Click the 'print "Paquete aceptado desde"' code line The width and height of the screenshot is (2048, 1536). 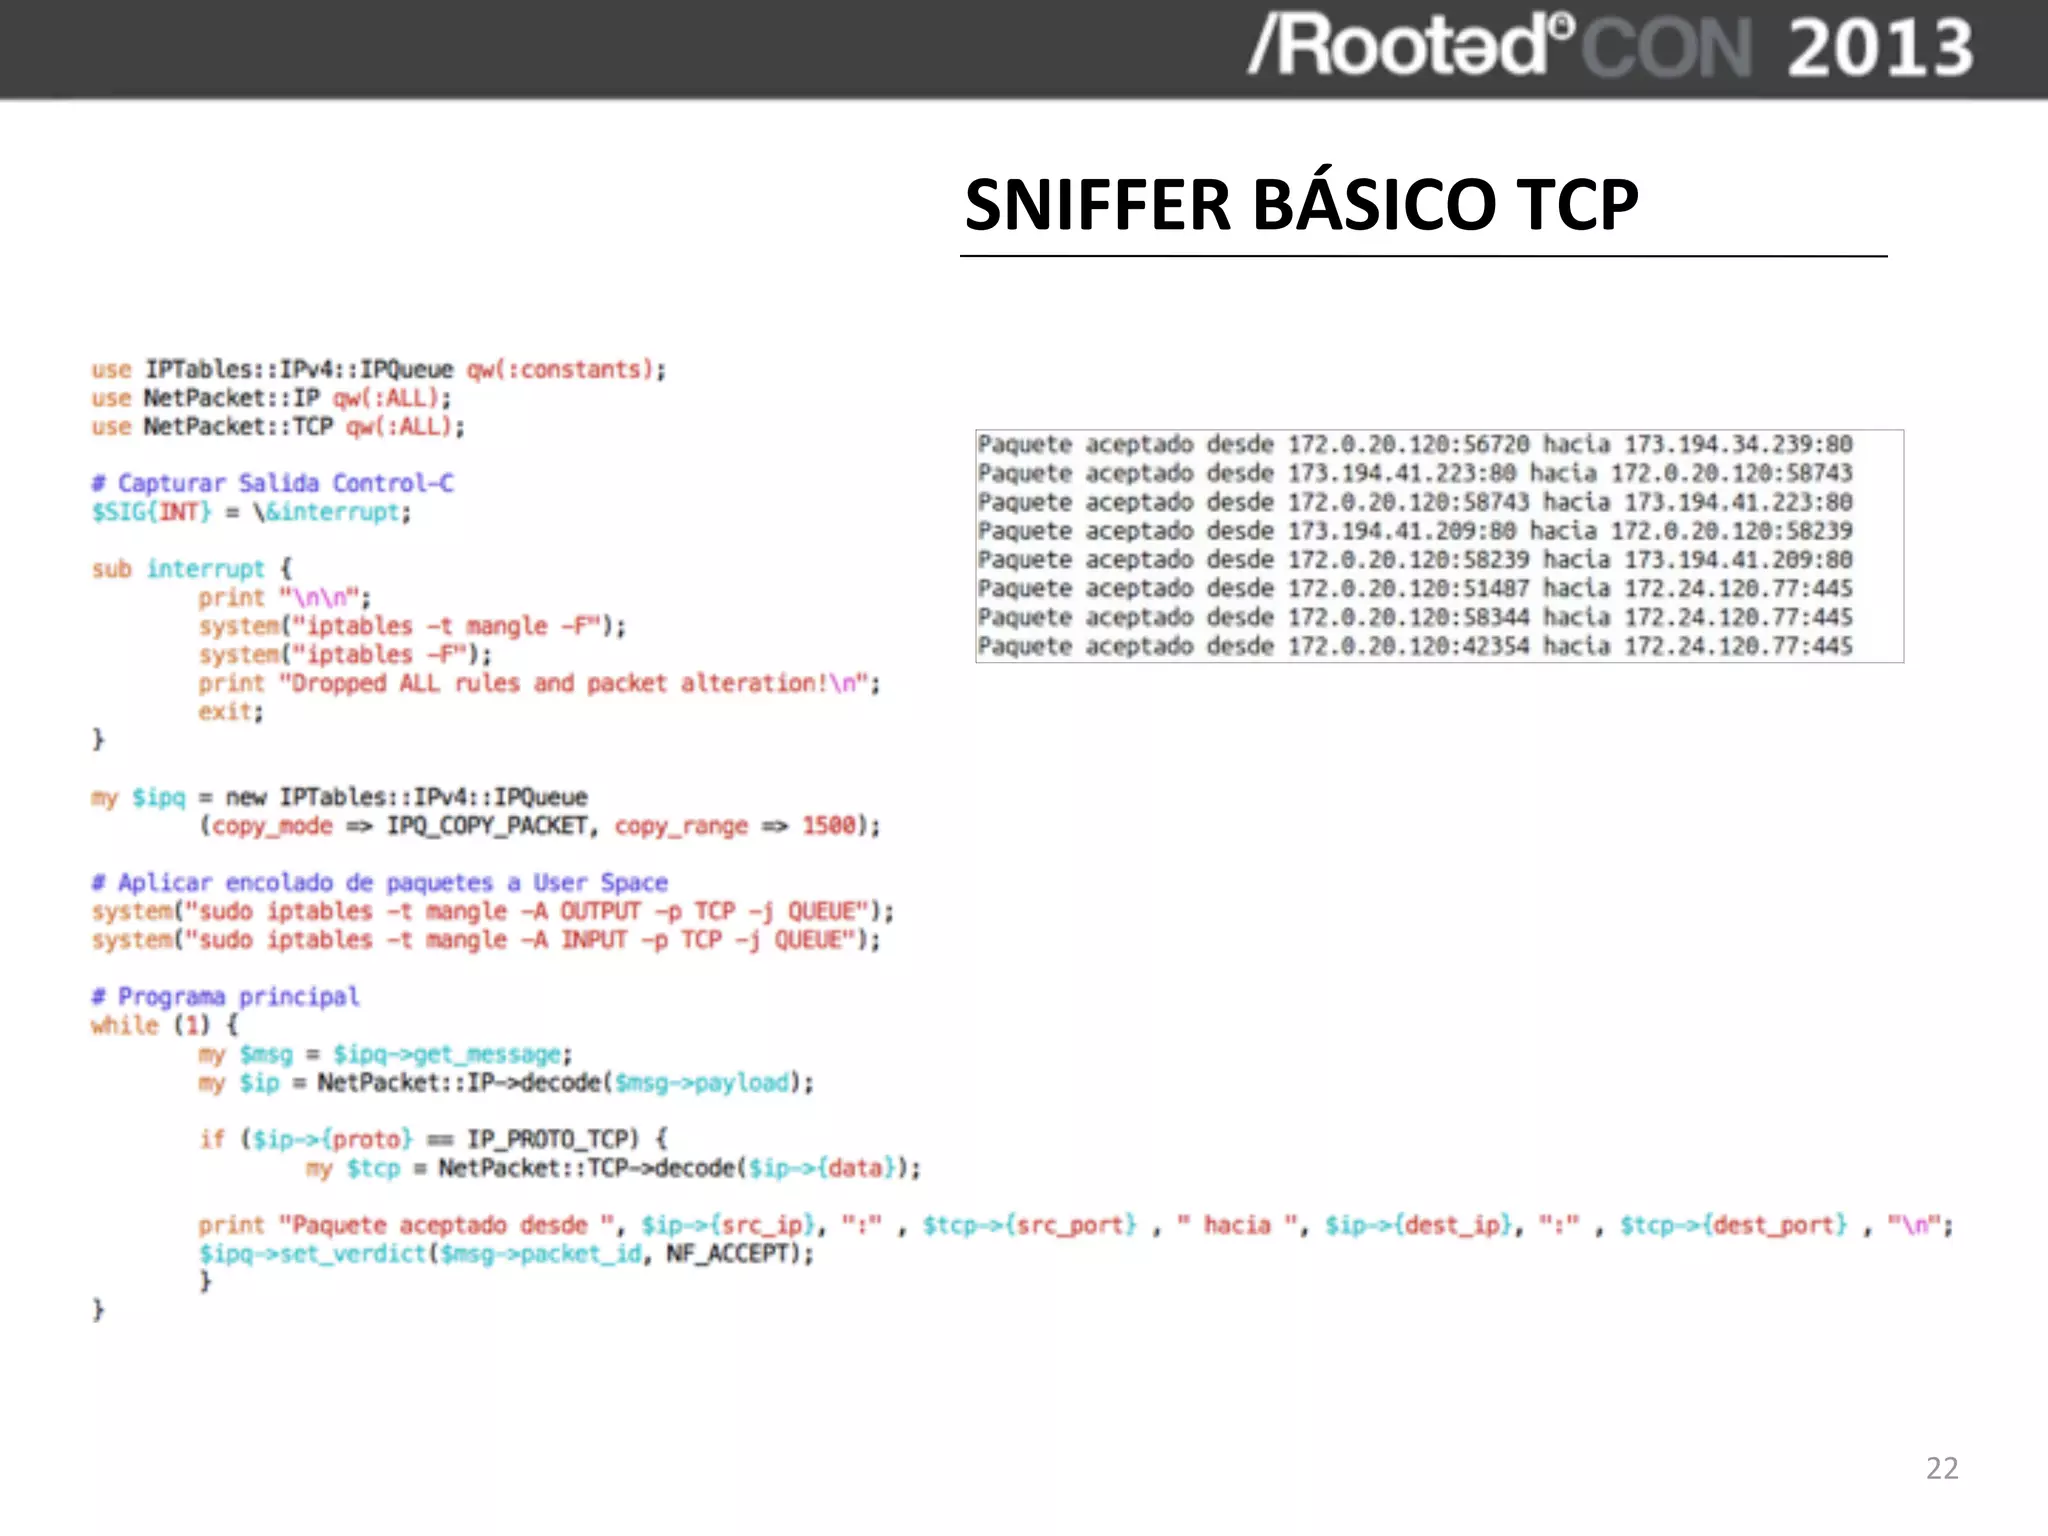(x=1075, y=1225)
